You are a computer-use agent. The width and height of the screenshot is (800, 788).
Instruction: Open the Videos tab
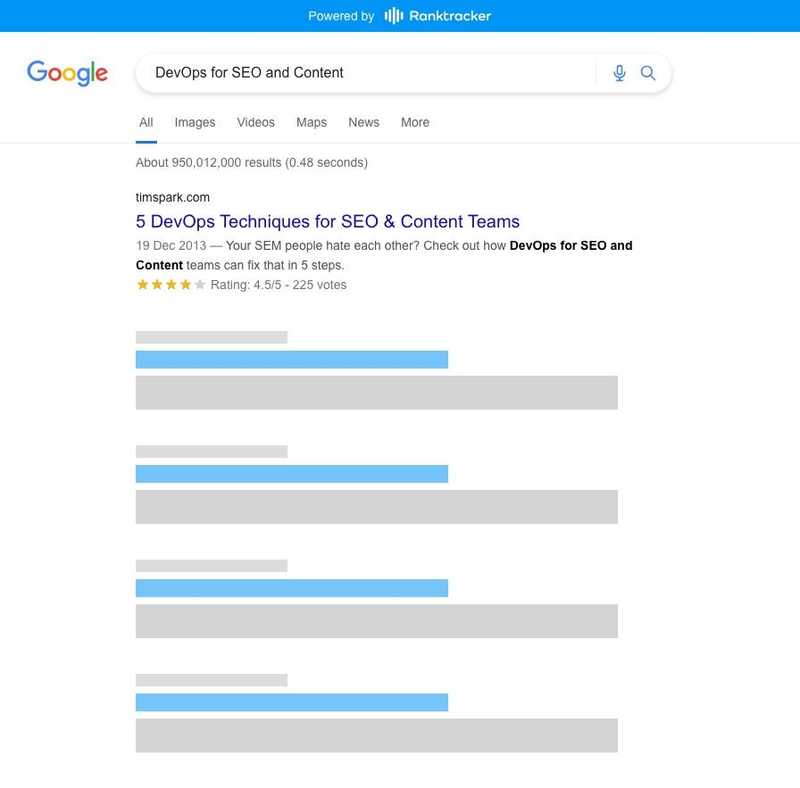(x=255, y=122)
